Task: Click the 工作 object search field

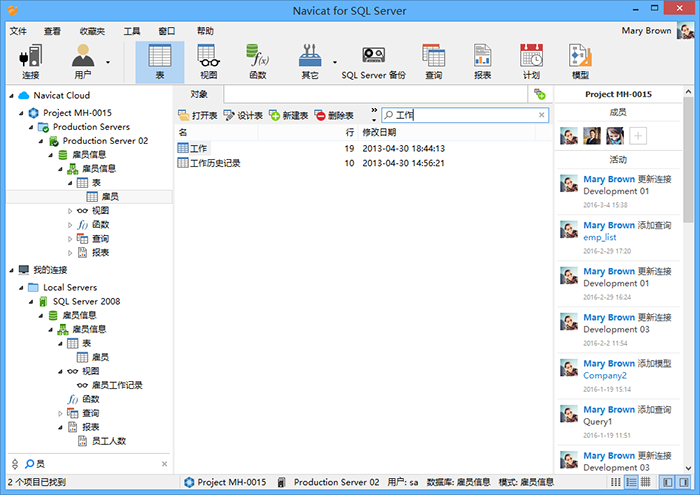Action: 464,115
